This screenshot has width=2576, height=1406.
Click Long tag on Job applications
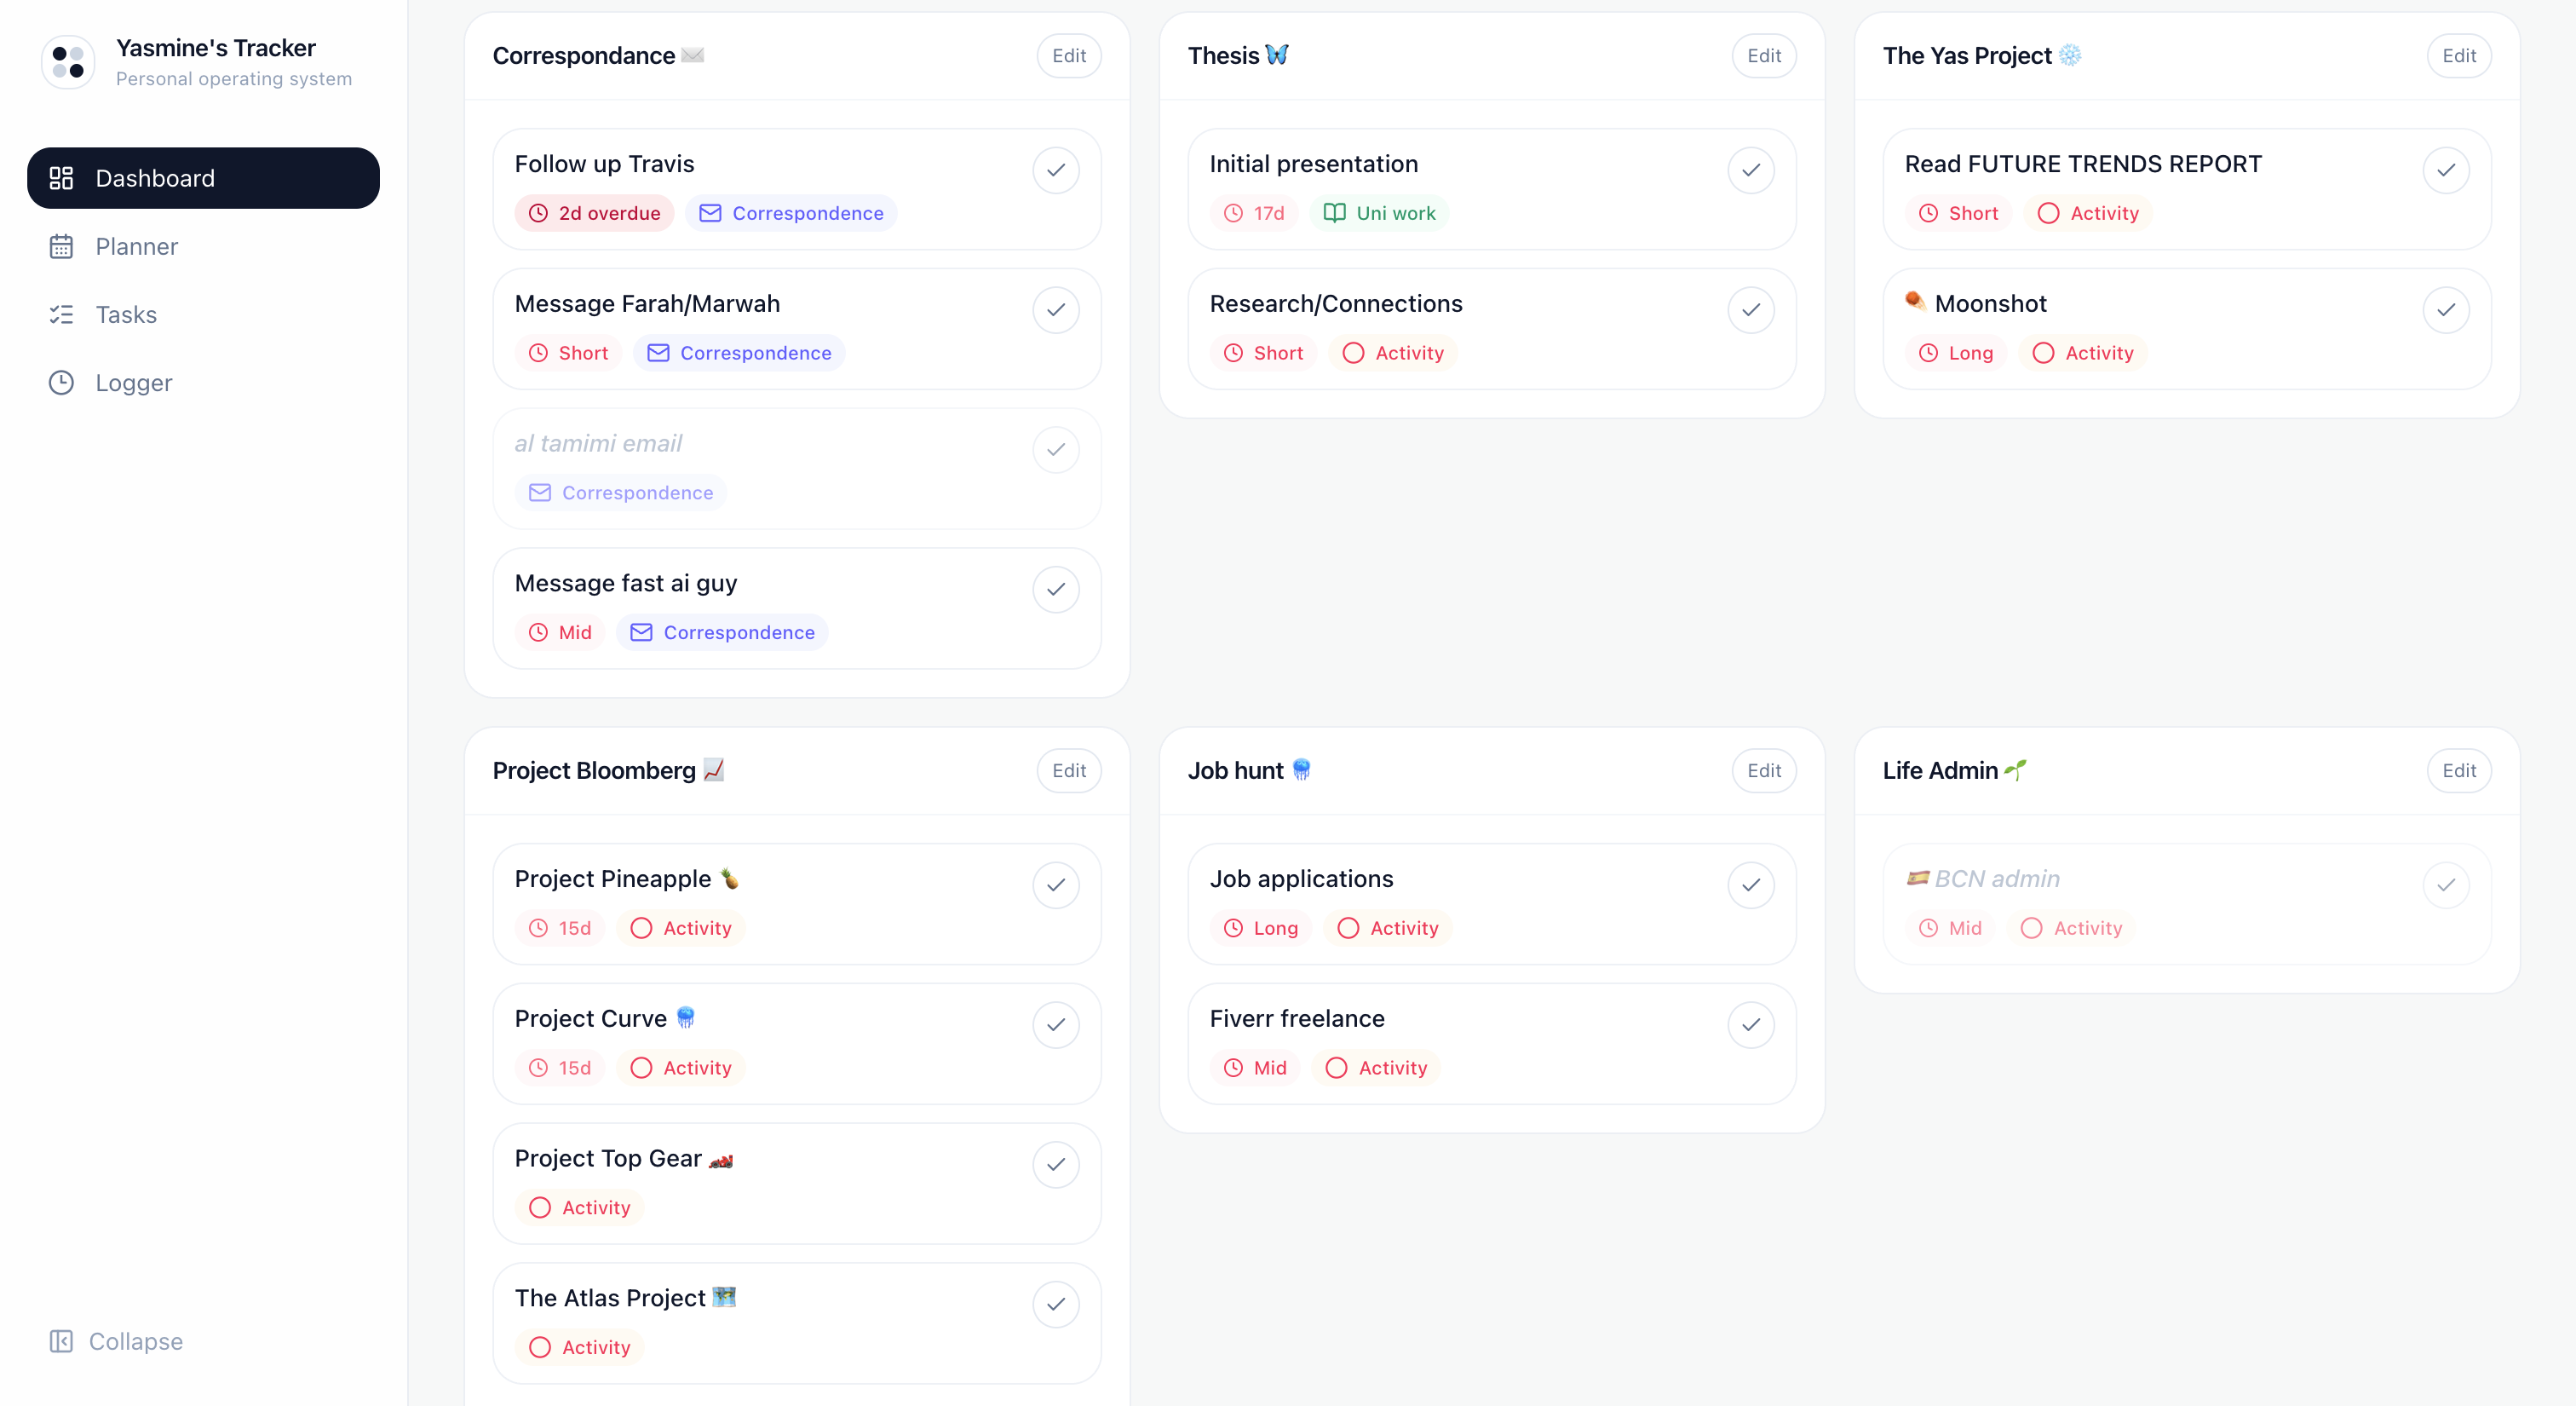point(1261,928)
